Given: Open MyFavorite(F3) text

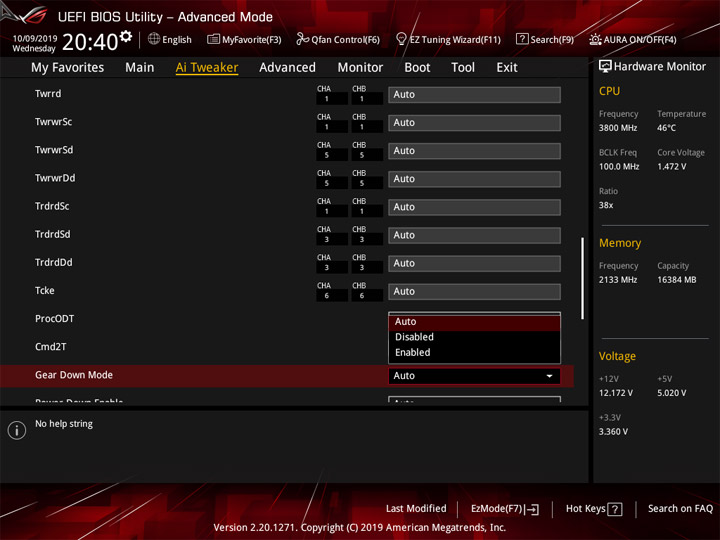Looking at the screenshot, I should [252, 39].
